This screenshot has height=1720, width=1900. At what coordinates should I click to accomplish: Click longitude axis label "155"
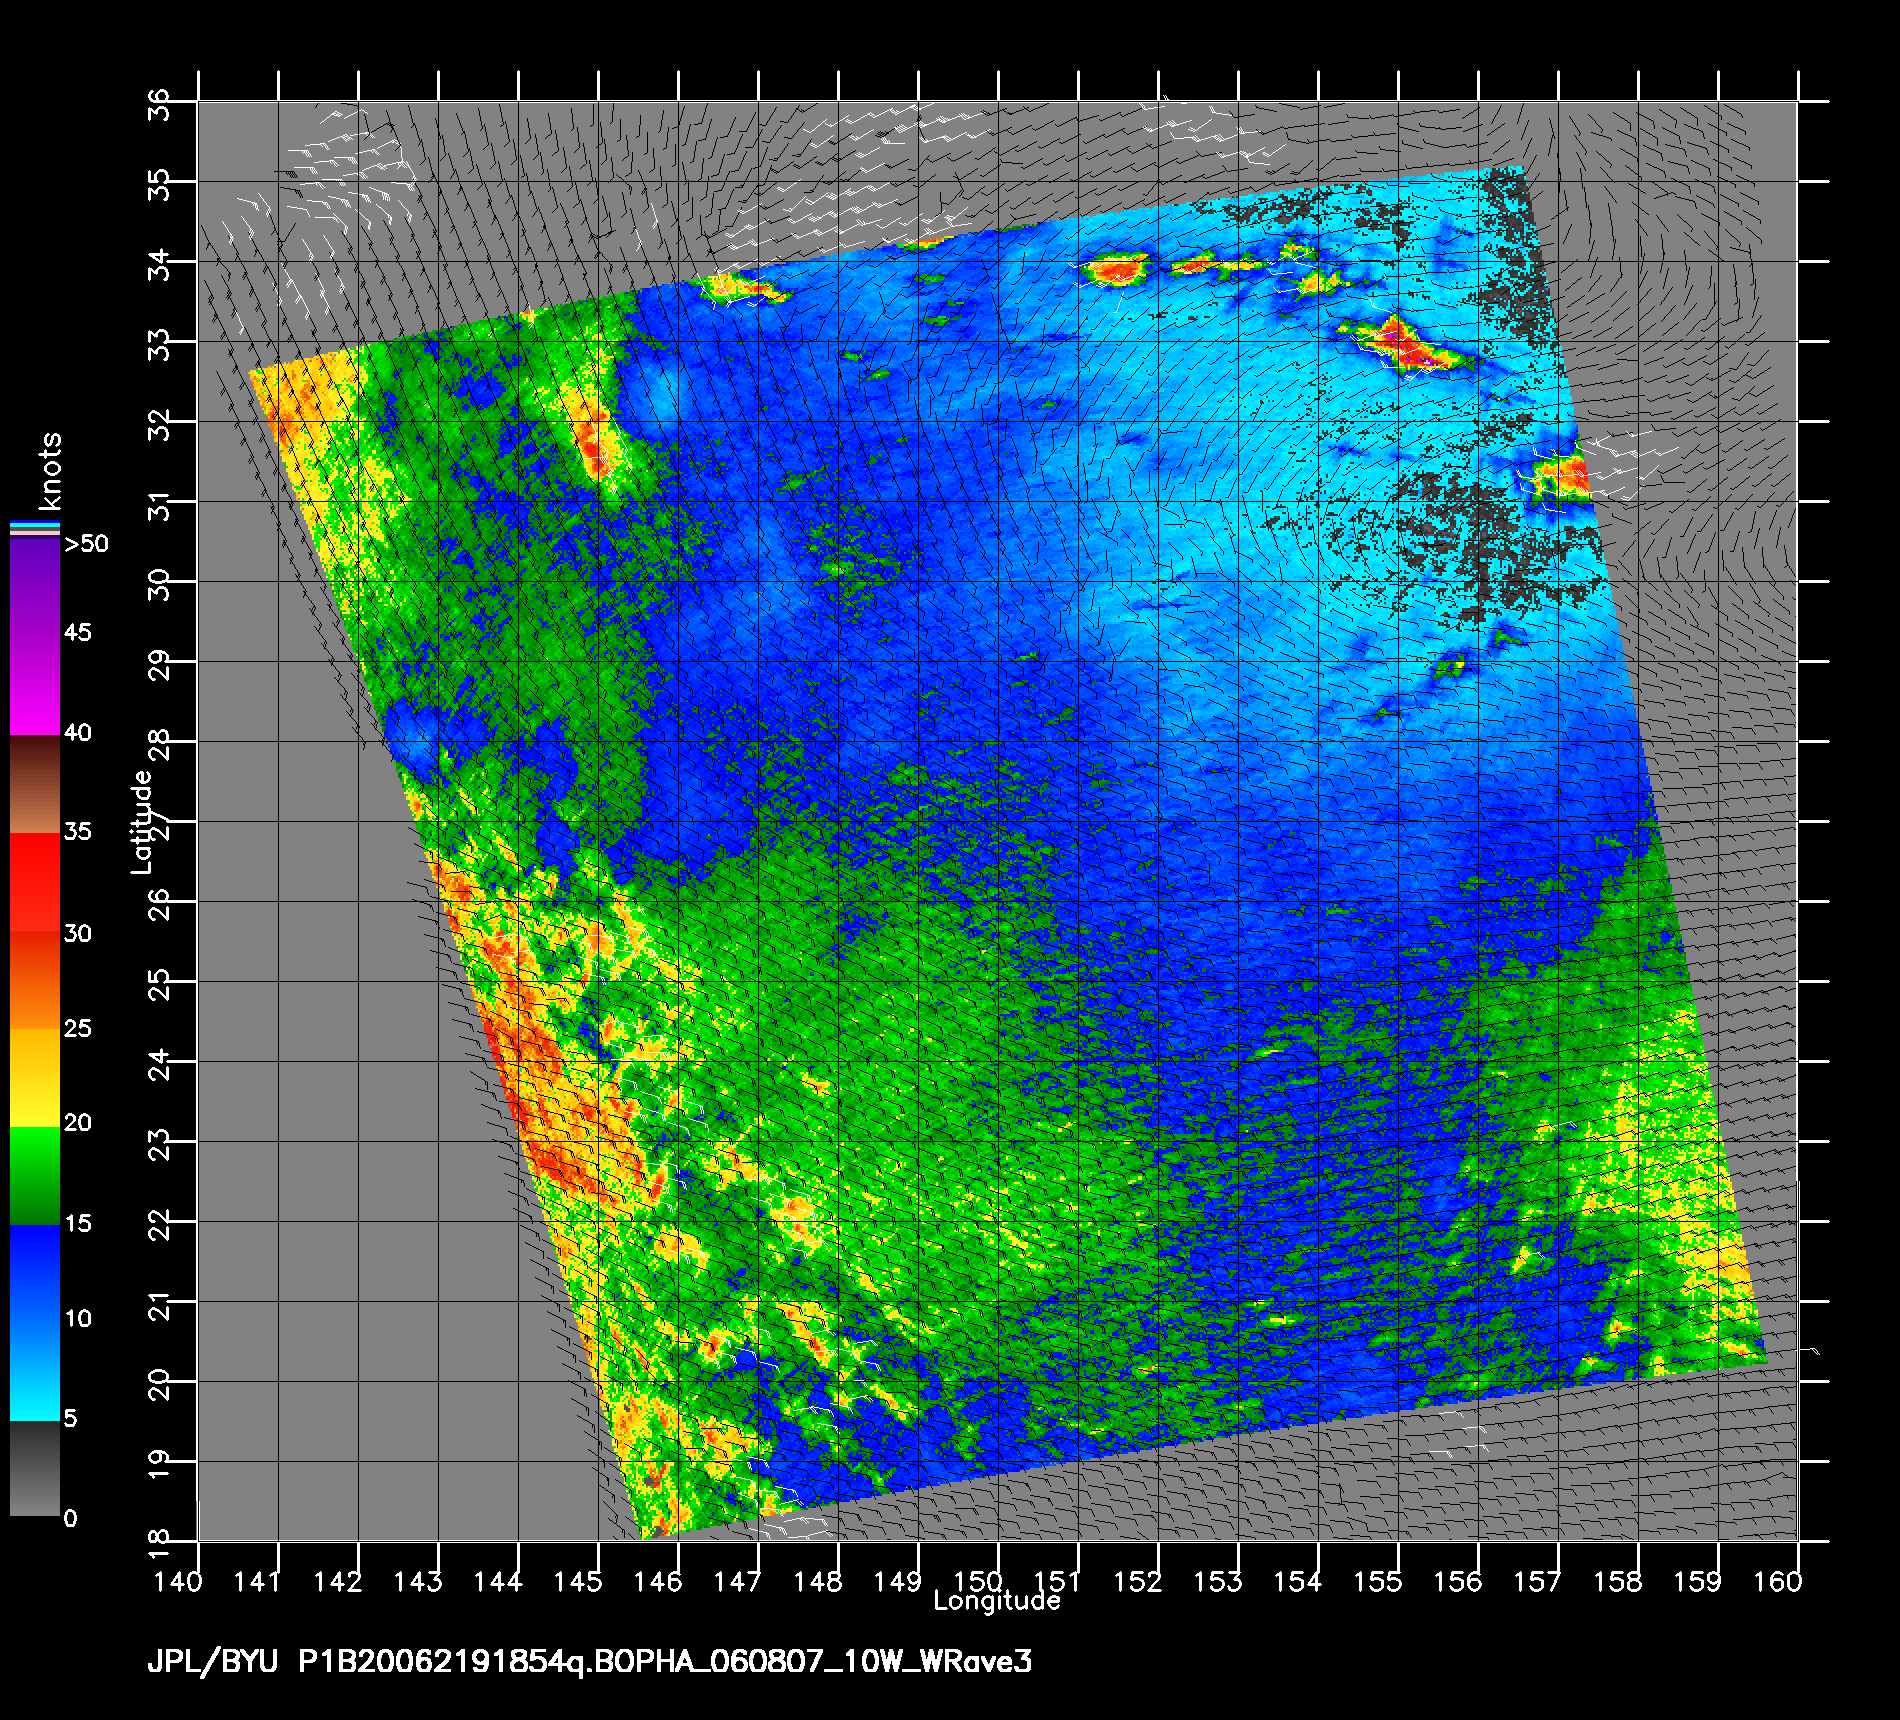(x=1378, y=1582)
